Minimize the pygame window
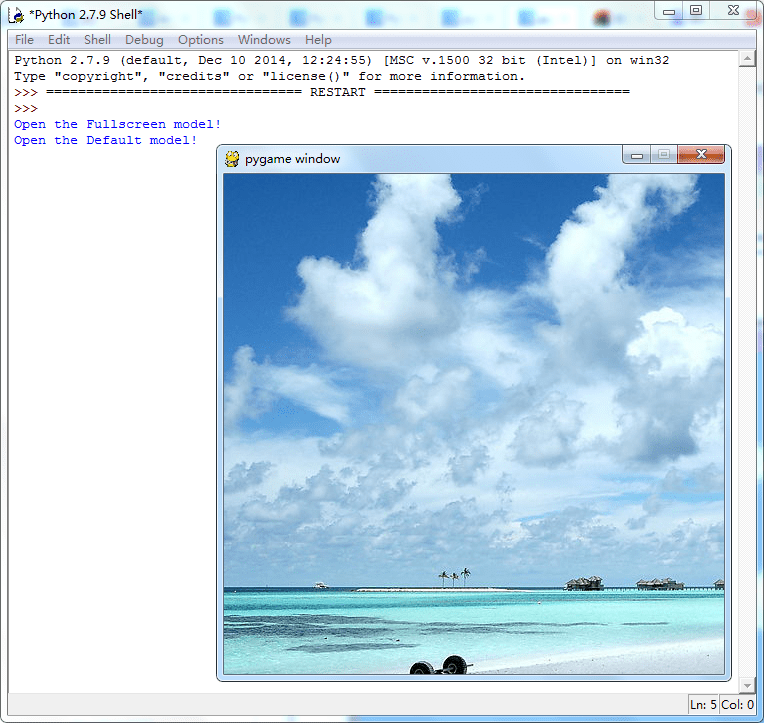Image resolution: width=764 pixels, height=723 pixels. click(x=637, y=155)
